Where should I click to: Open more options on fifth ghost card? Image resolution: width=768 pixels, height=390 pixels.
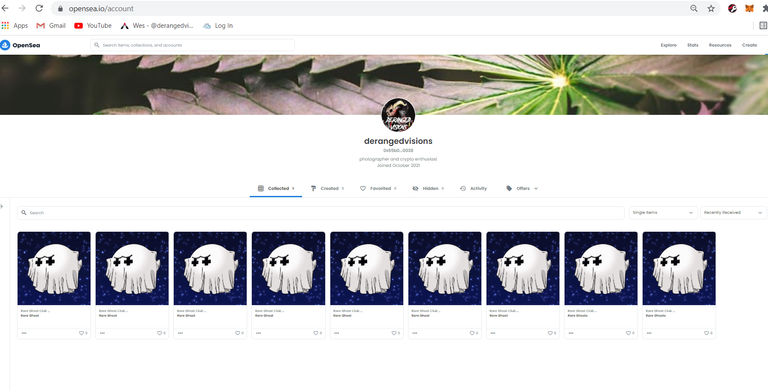pos(336,333)
